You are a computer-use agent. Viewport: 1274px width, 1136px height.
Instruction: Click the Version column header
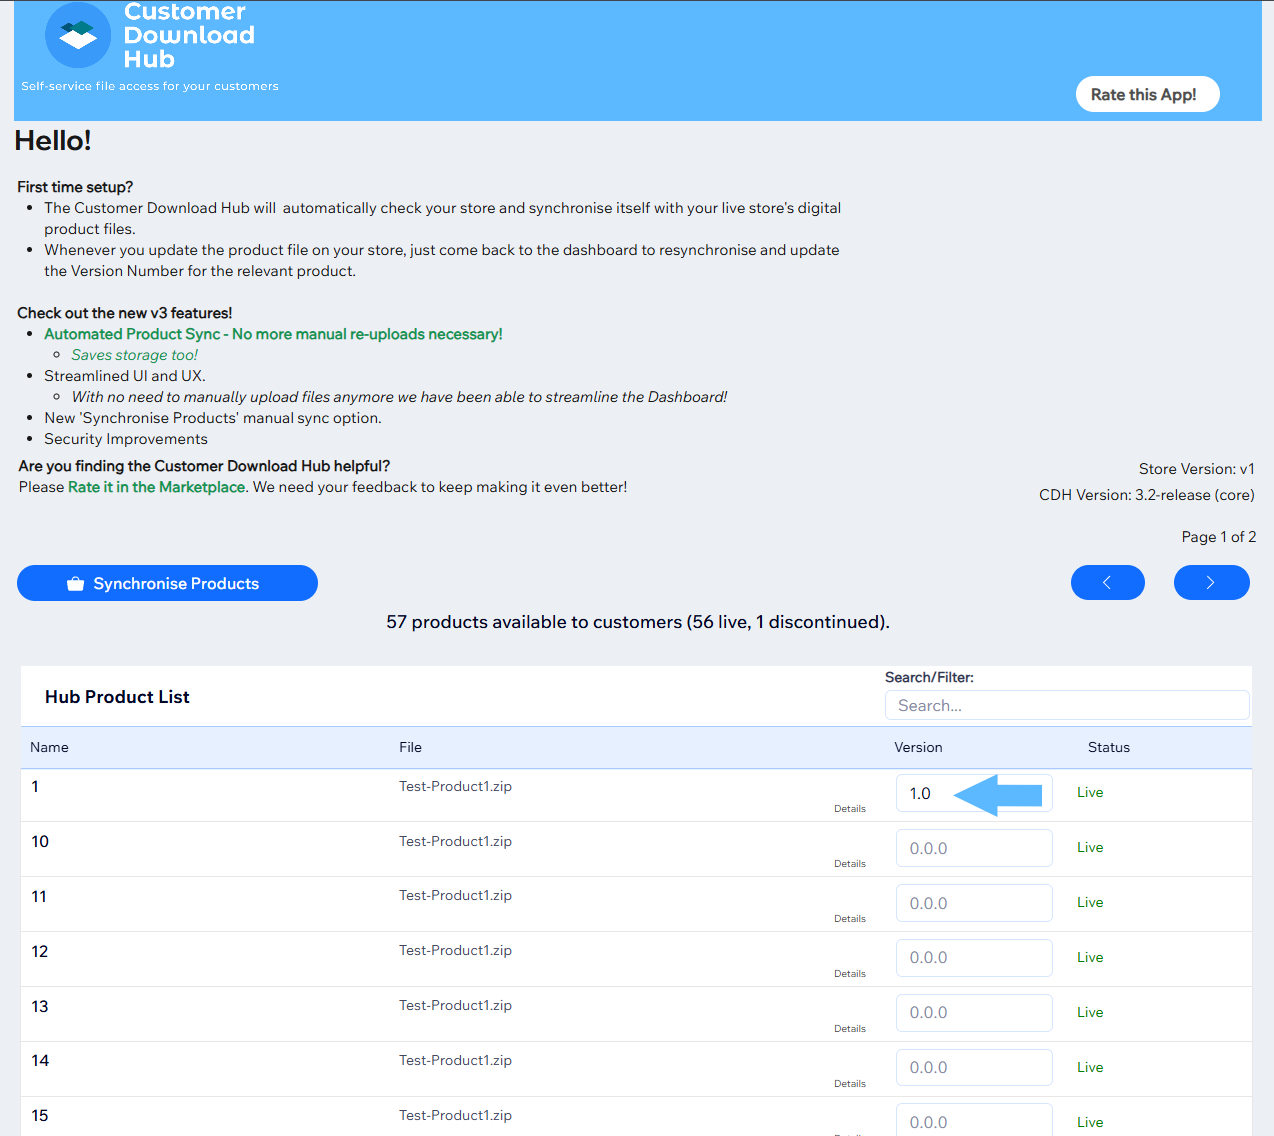tap(918, 747)
